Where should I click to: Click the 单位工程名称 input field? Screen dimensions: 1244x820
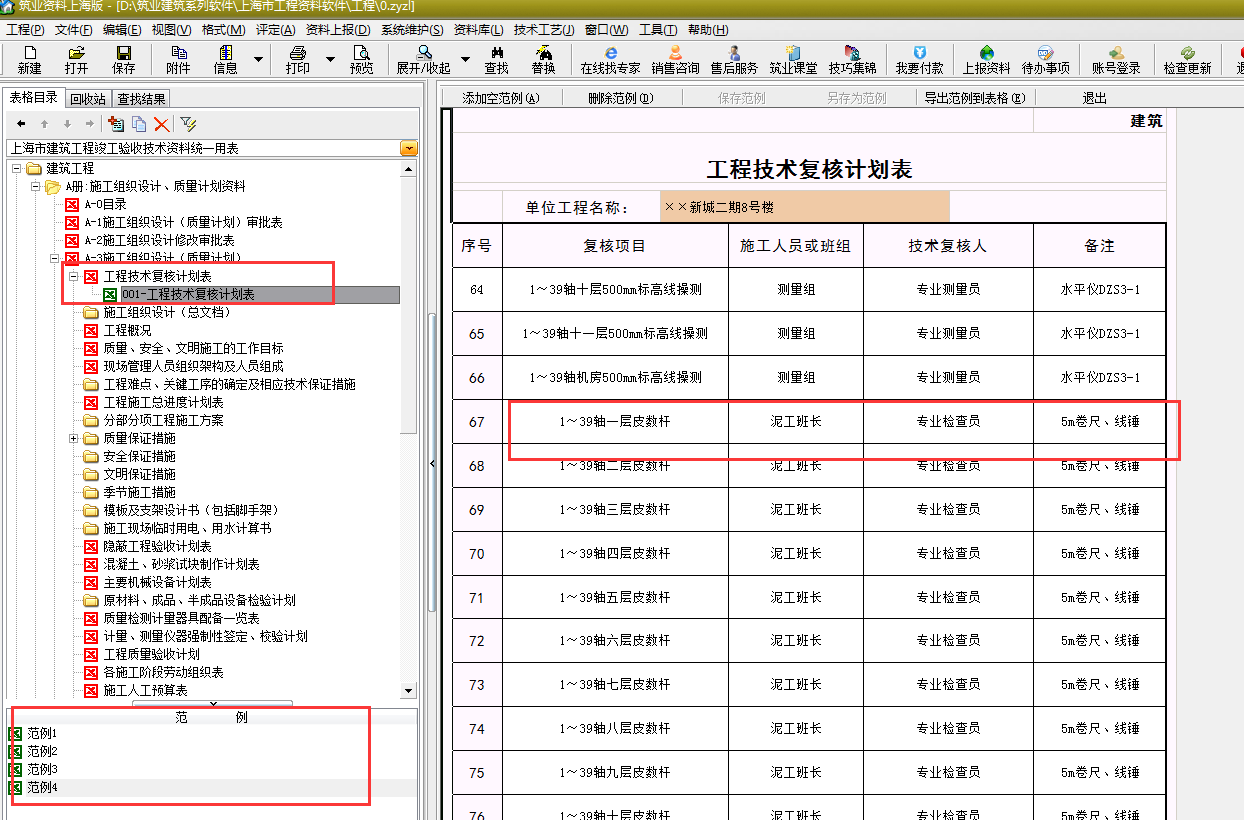pyautogui.click(x=804, y=207)
